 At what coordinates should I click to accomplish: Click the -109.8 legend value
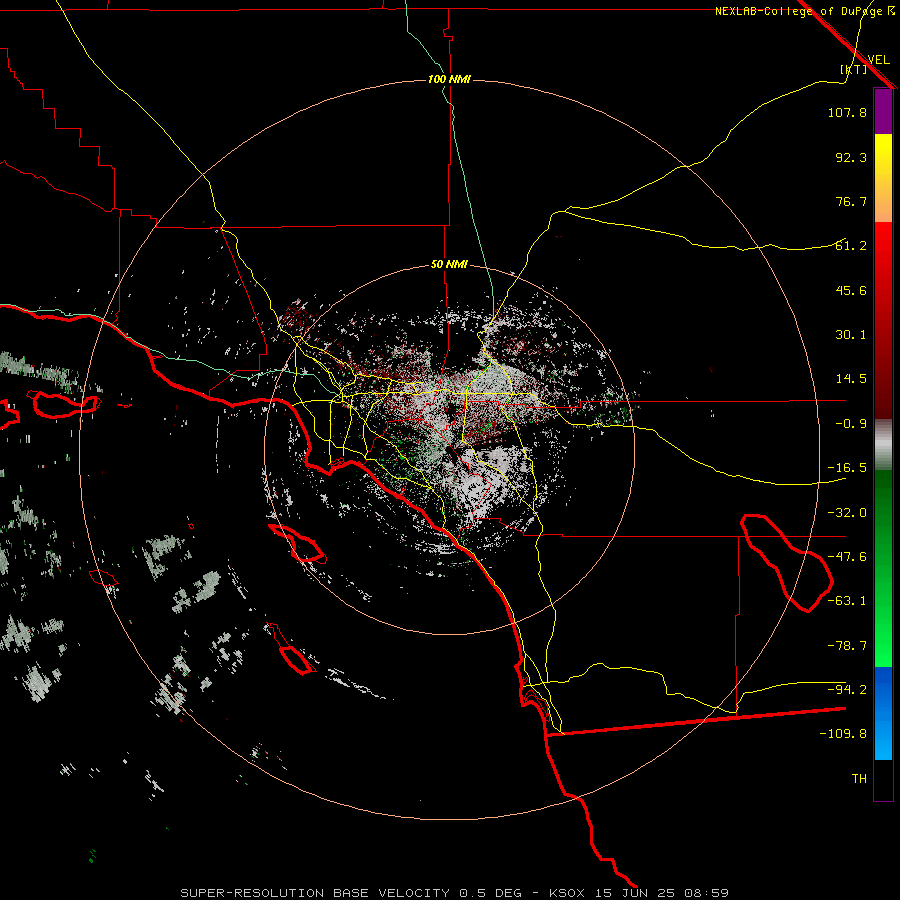[x=843, y=734]
